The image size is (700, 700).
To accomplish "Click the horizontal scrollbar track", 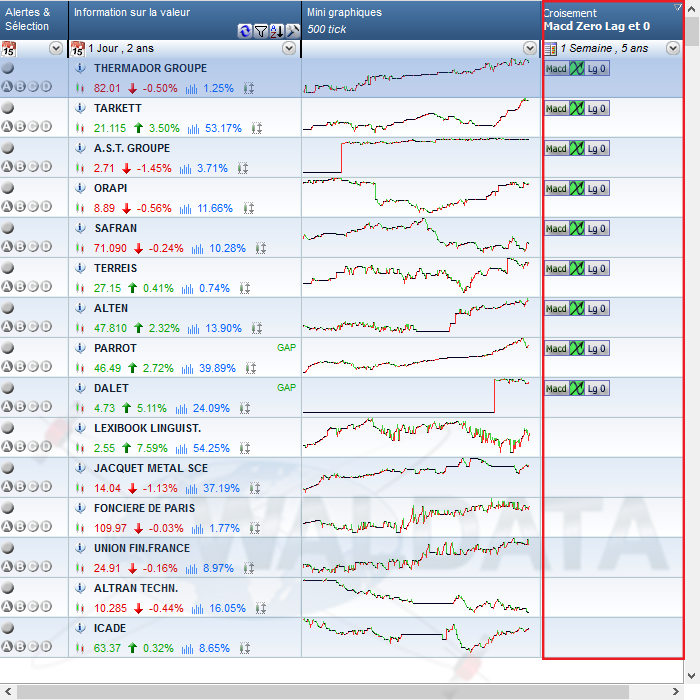I will pyautogui.click(x=342, y=692).
